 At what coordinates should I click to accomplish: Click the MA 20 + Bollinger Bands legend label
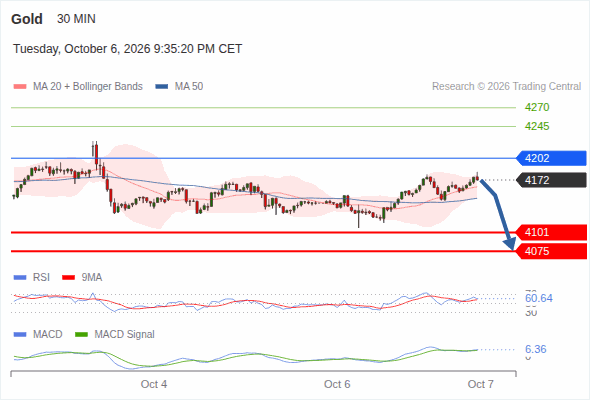click(x=88, y=87)
